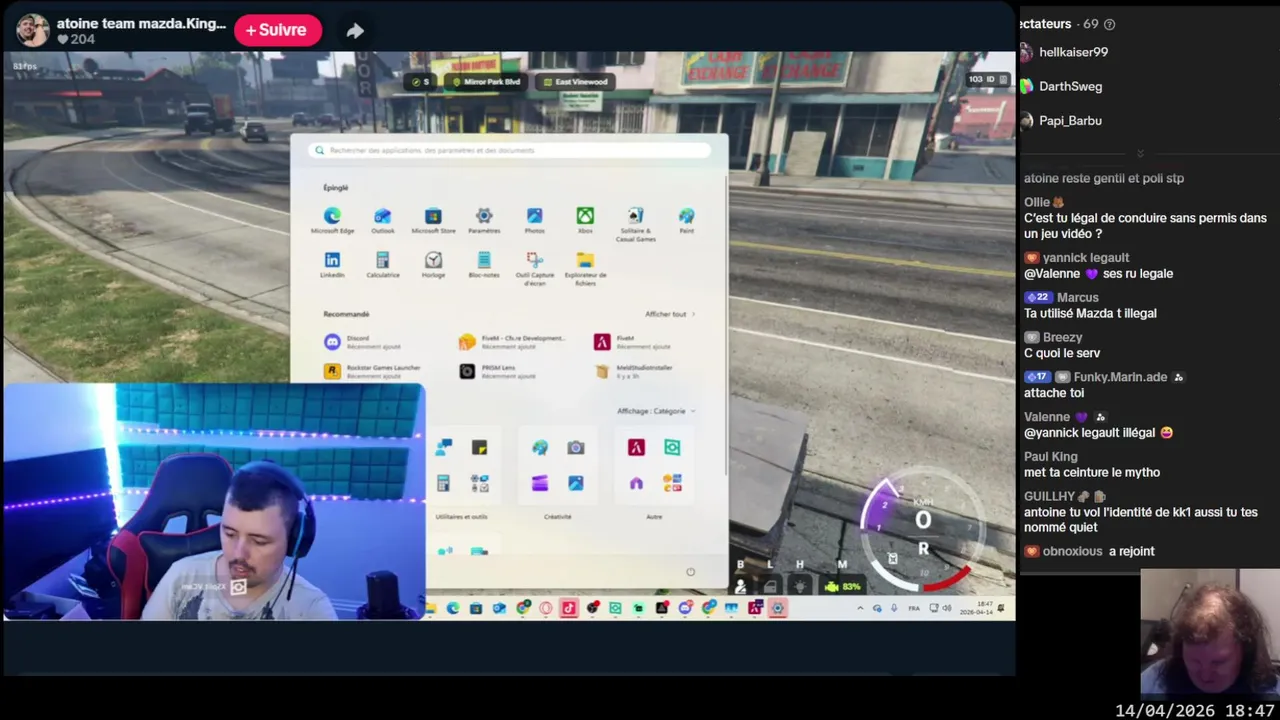Image resolution: width=1280 pixels, height=720 pixels.
Task: Open the Utilitaires et outils category
Action: pyautogui.click(x=461, y=466)
